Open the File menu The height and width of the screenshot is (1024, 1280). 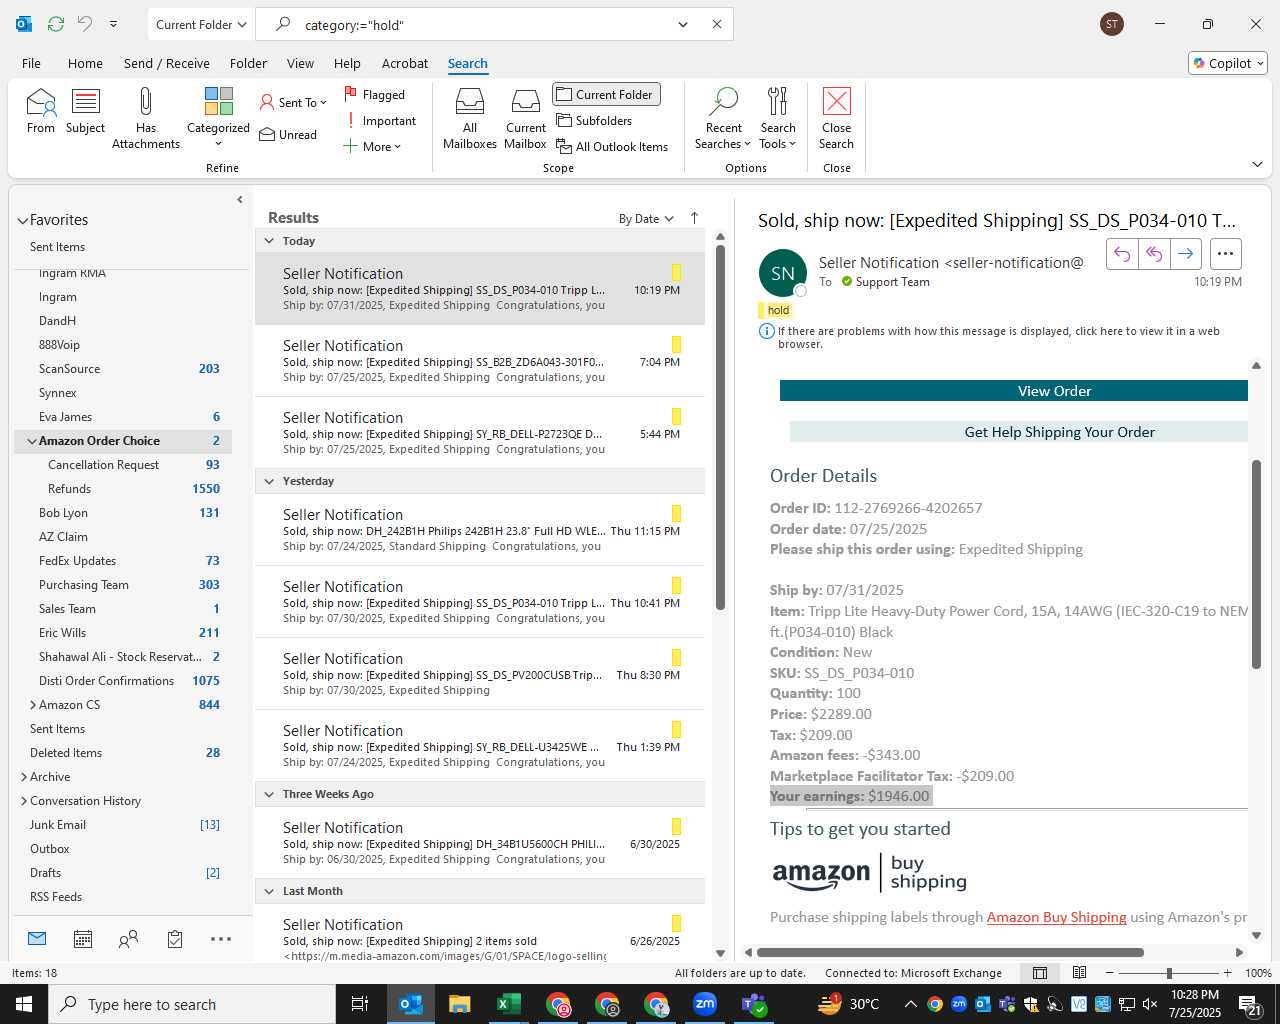pos(32,63)
